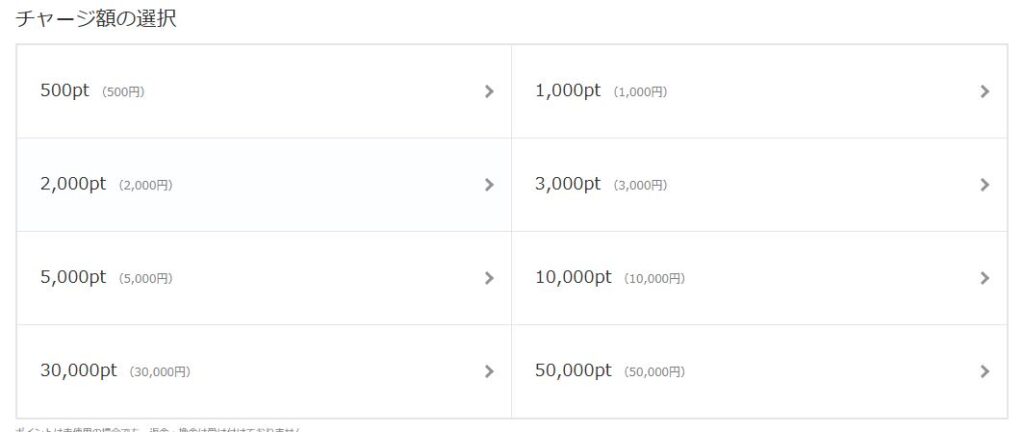Viewport: 1024px width, 432px height.
Task: Click the chevron arrow in the 500pt row
Action: (x=489, y=91)
